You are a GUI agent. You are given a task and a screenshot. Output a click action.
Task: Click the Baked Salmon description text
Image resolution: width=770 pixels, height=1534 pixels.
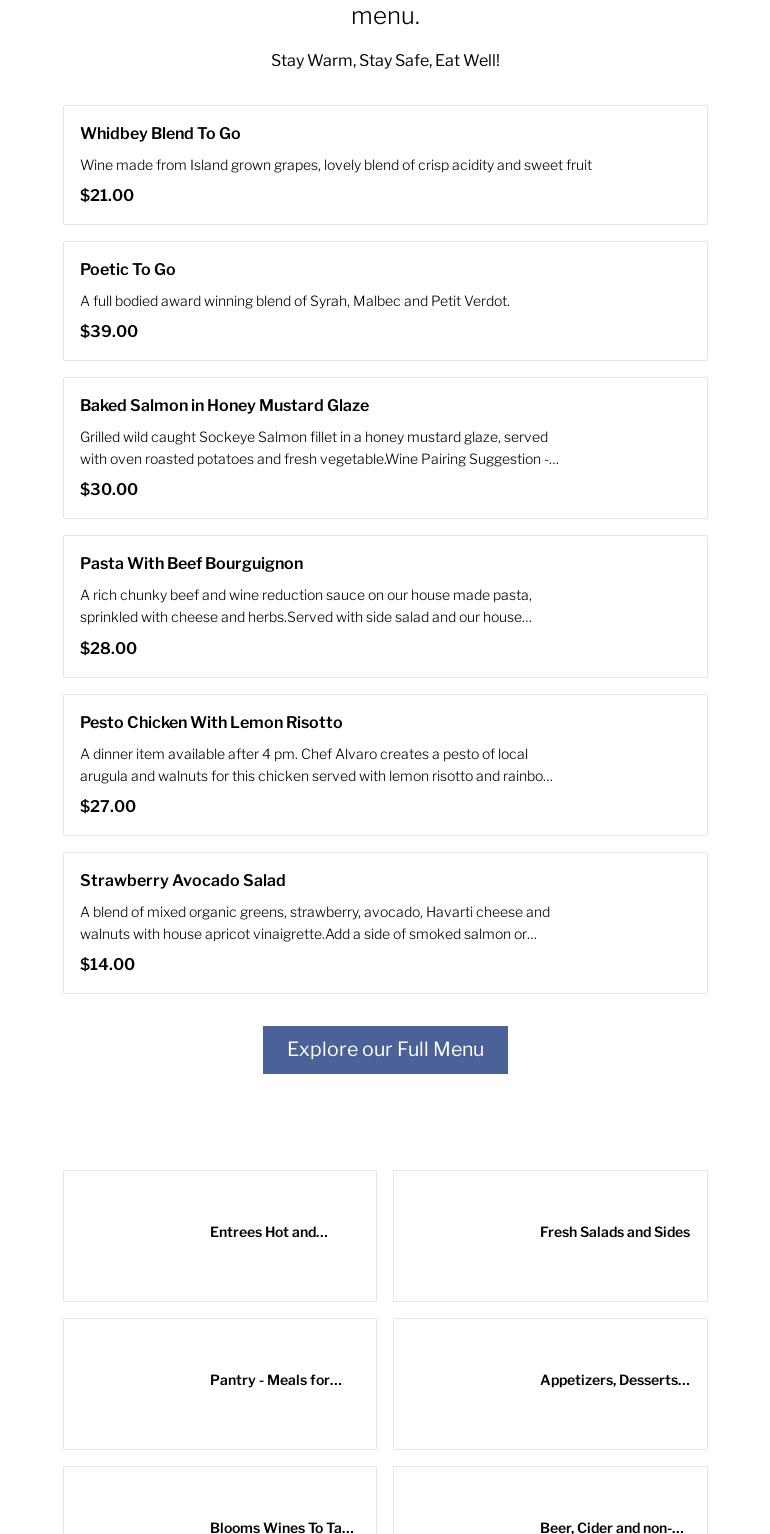319,448
